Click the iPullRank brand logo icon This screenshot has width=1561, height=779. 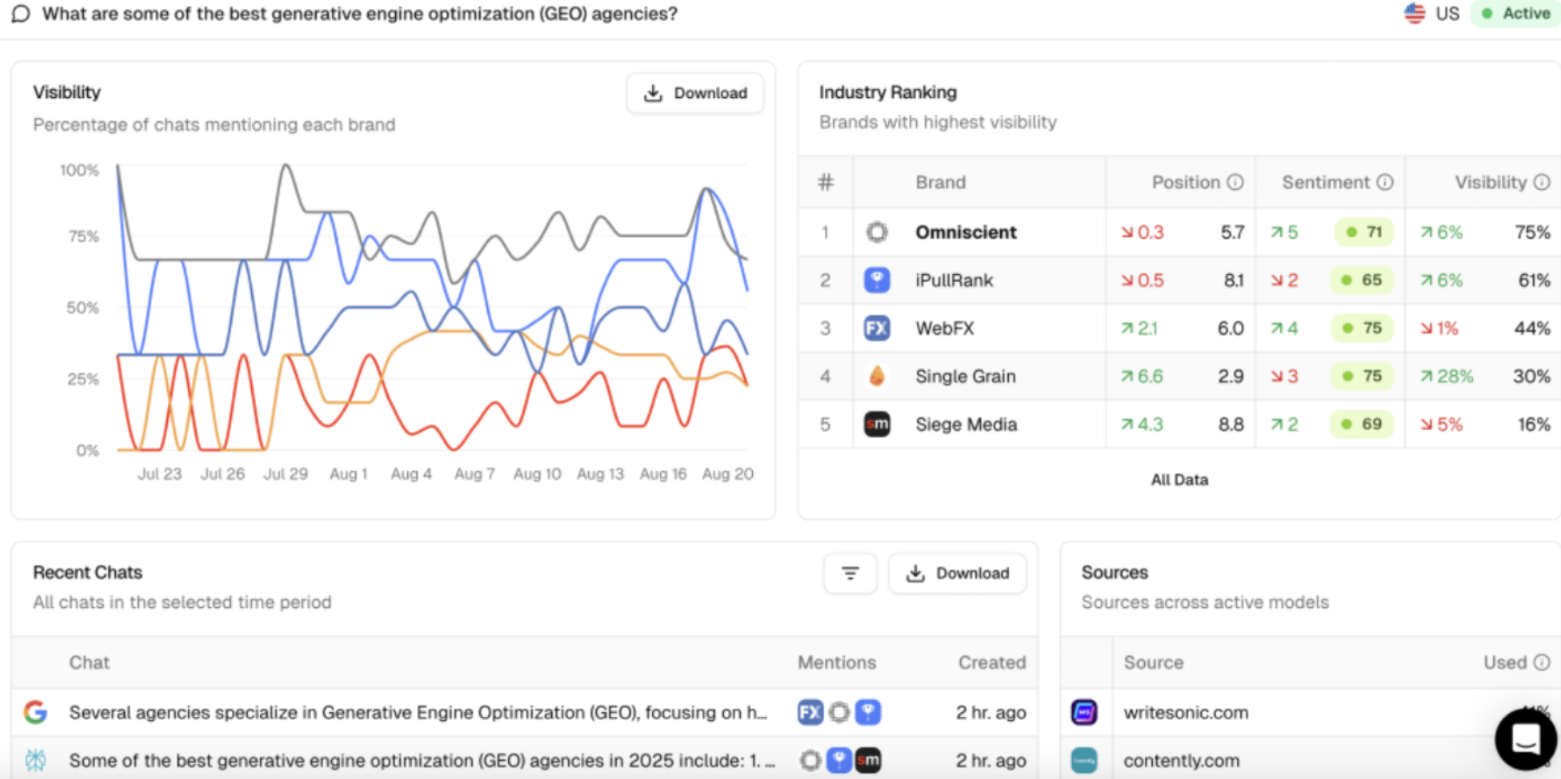coord(877,280)
